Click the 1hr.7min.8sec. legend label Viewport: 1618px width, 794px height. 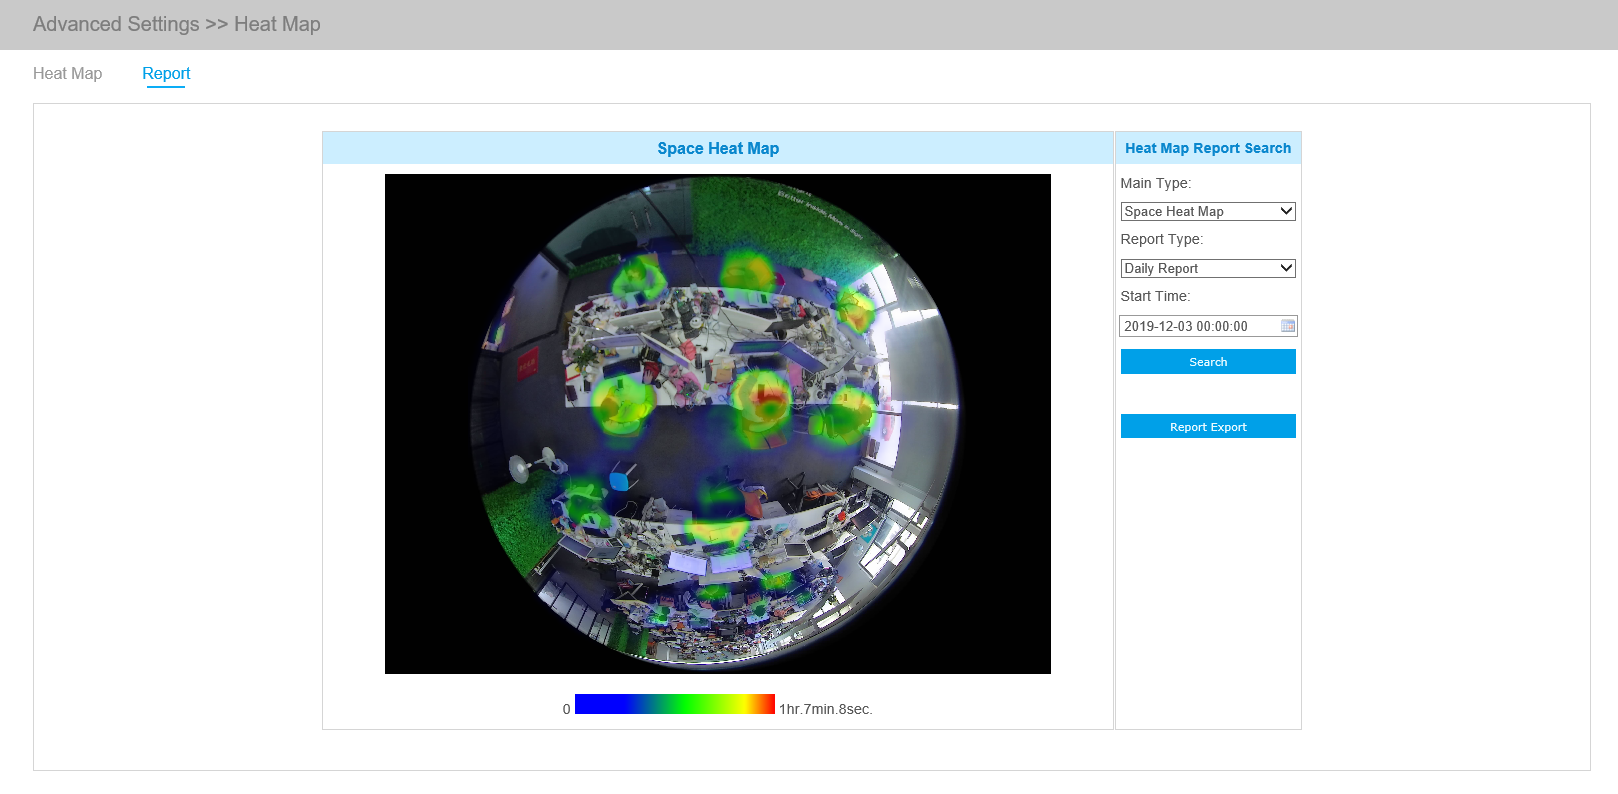click(826, 709)
